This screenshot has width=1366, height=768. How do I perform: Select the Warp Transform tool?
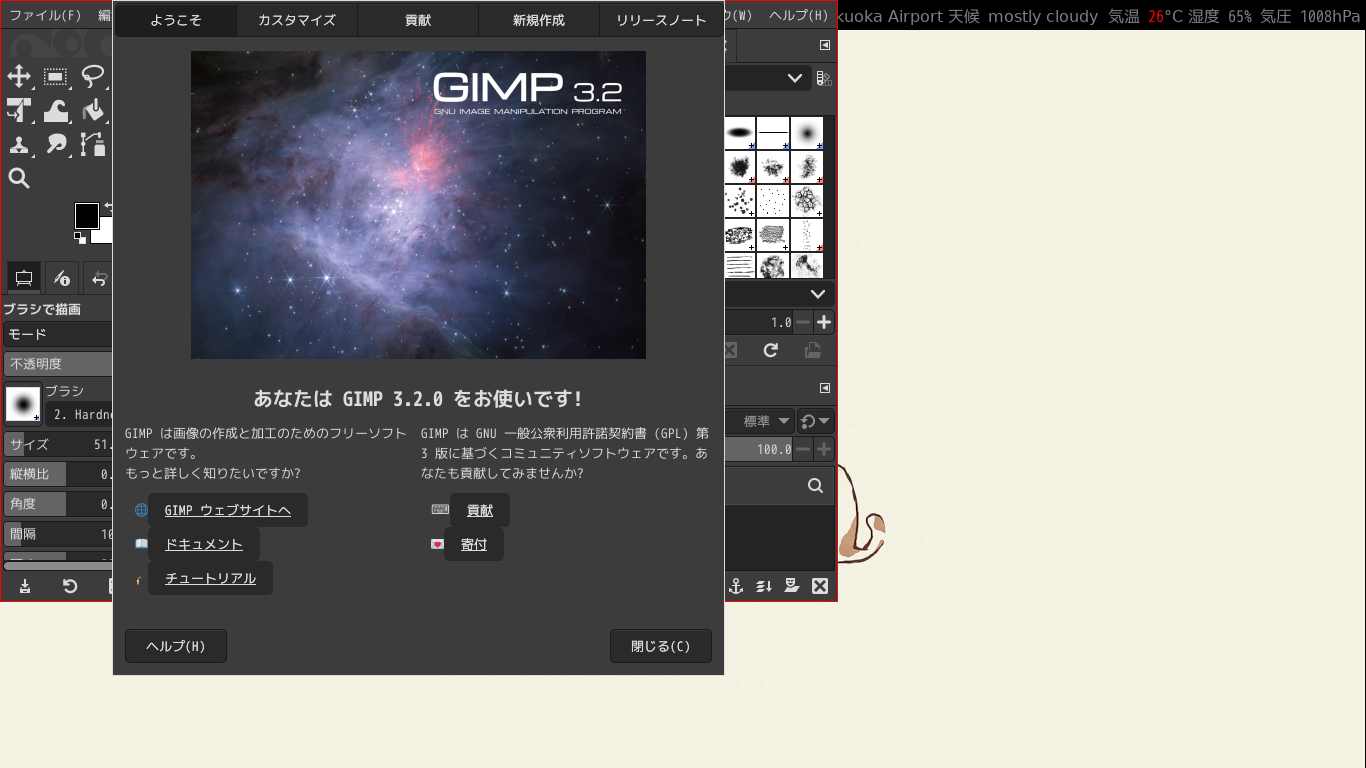[x=56, y=111]
